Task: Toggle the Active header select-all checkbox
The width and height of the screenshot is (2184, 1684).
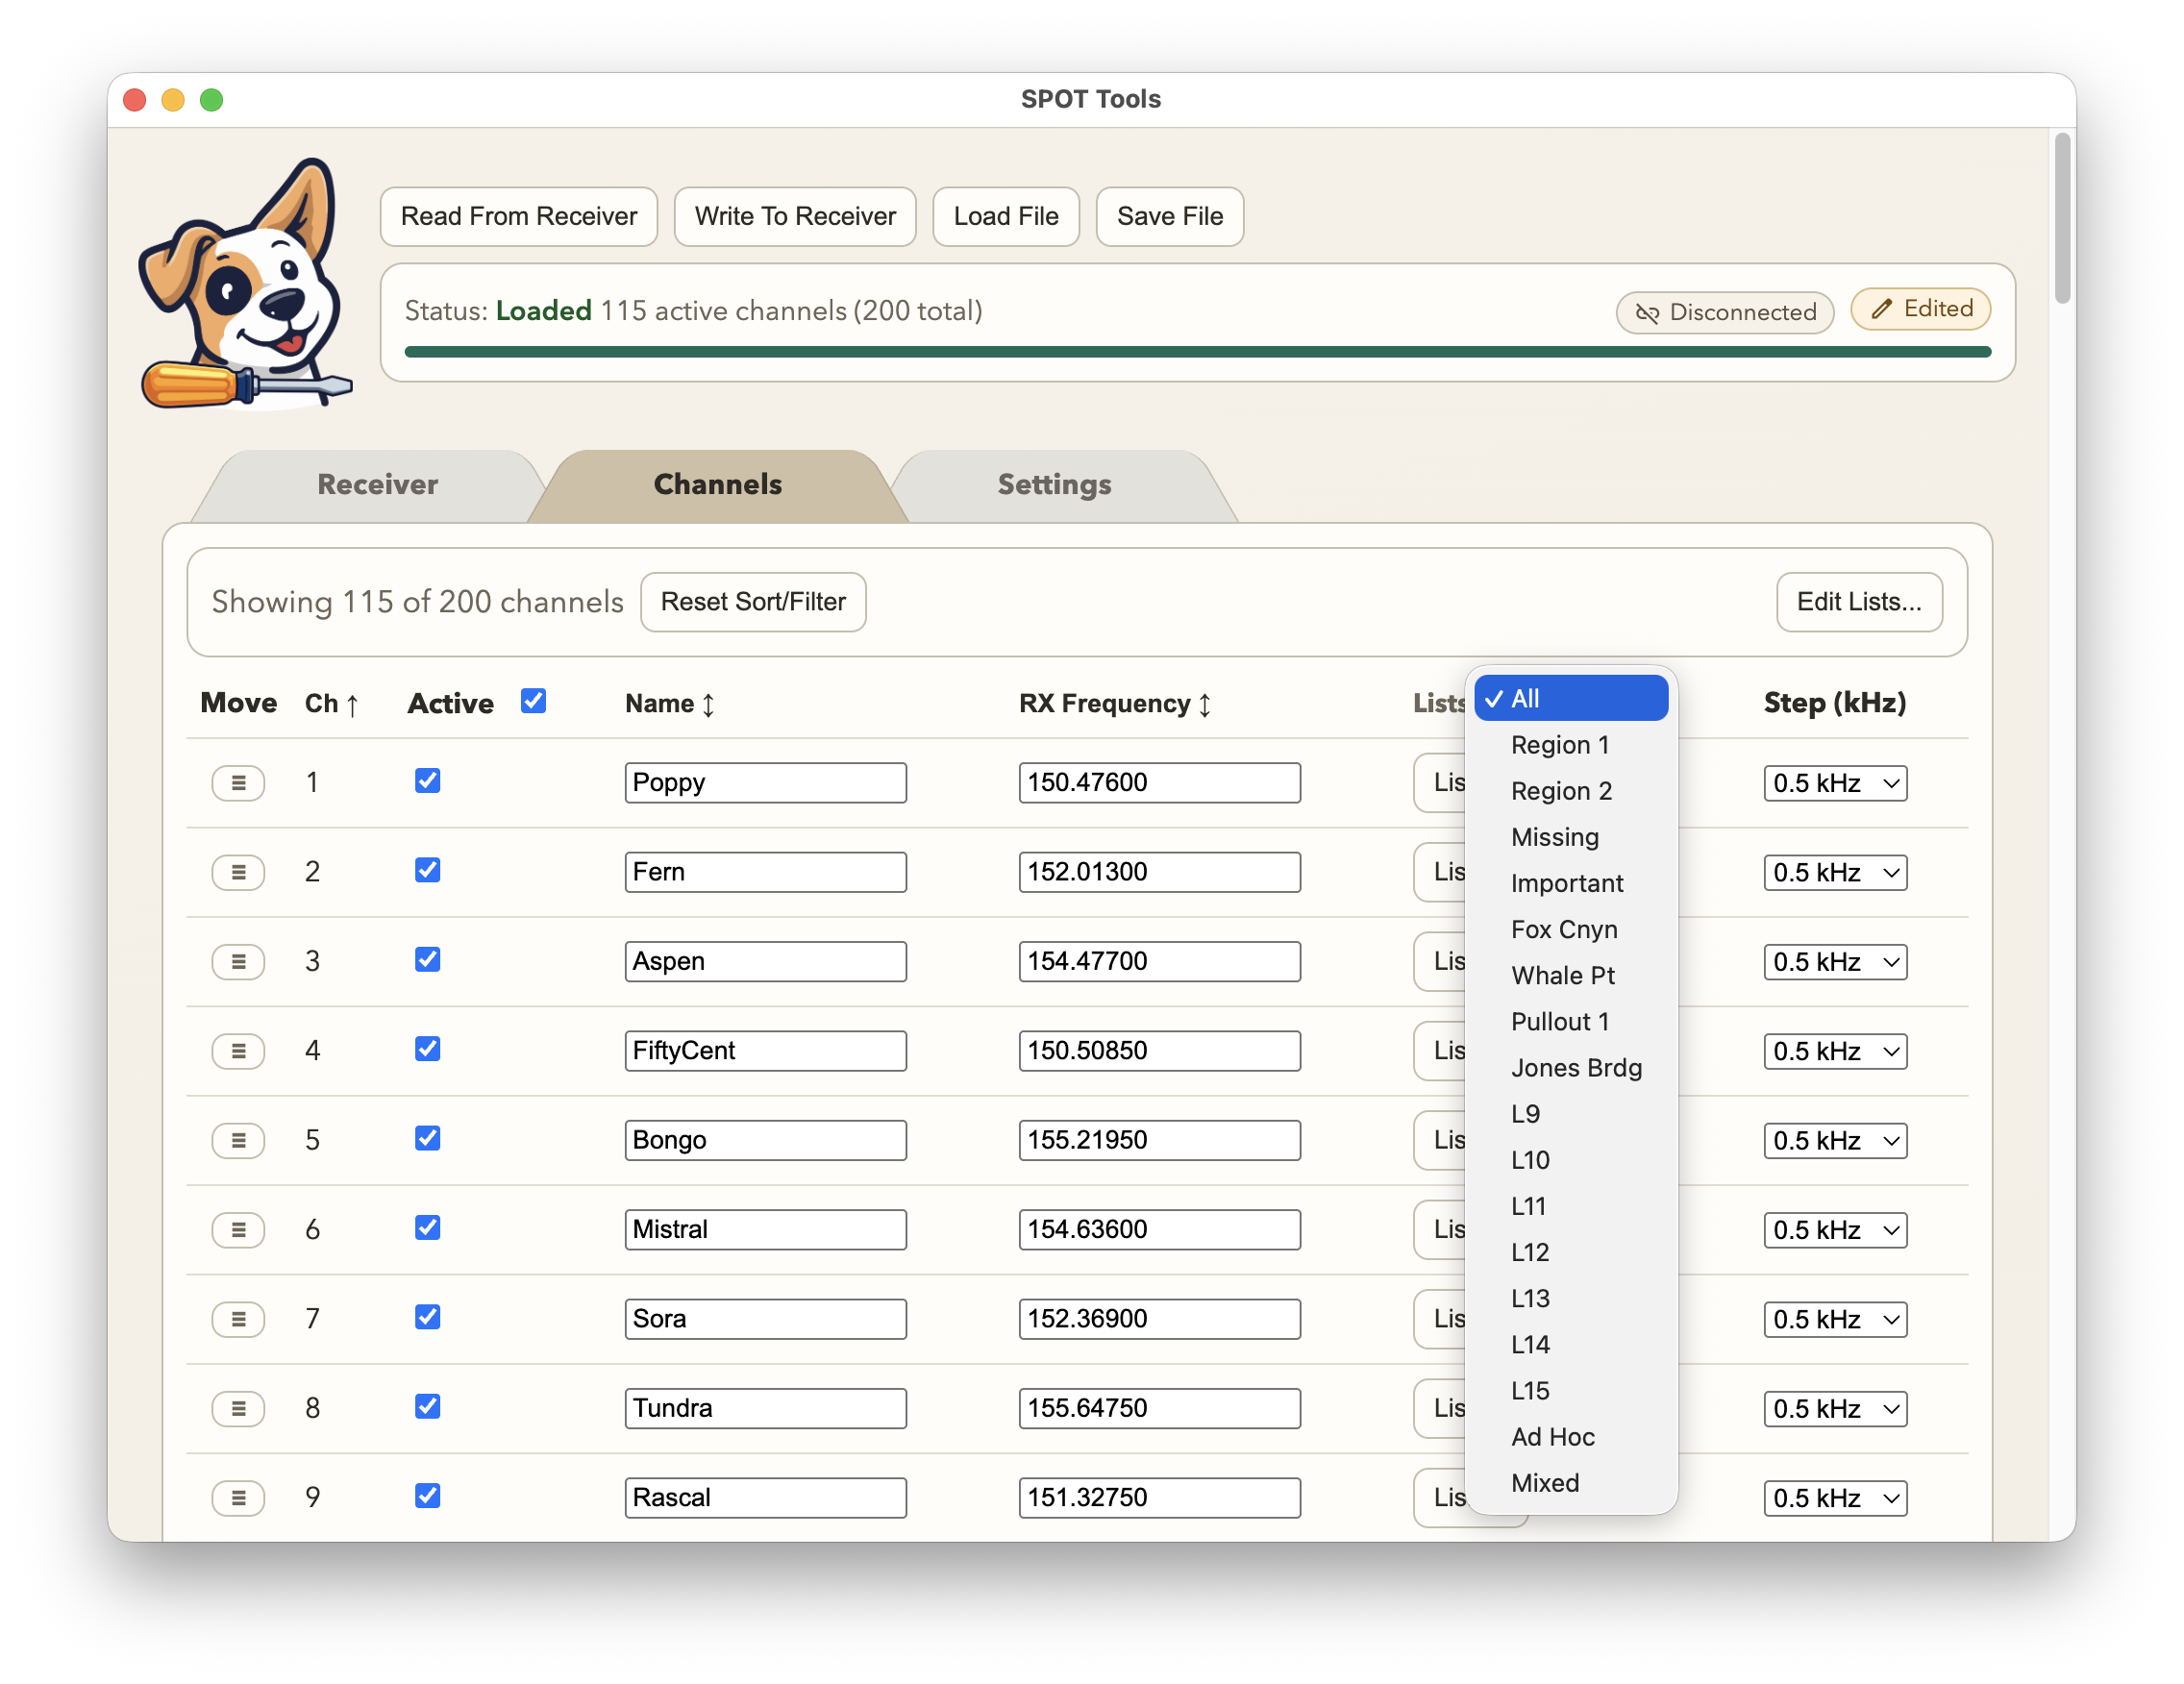Action: click(533, 701)
